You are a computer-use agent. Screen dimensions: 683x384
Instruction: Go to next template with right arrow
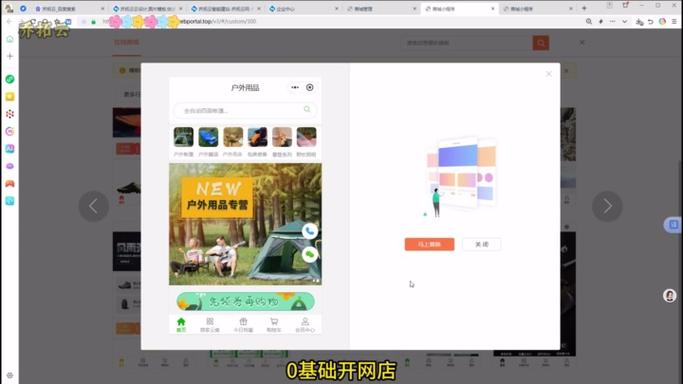pos(607,206)
